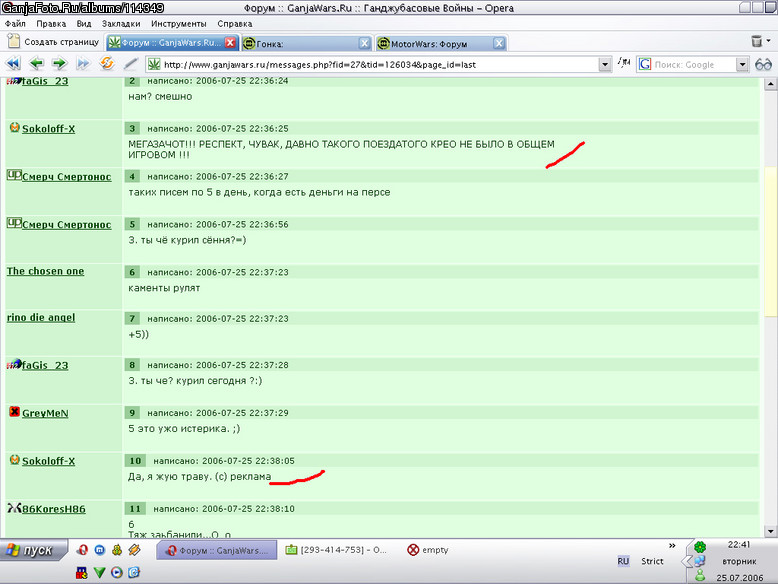This screenshot has width=778, height=584.
Task: Open the Справка menu
Action: click(235, 23)
